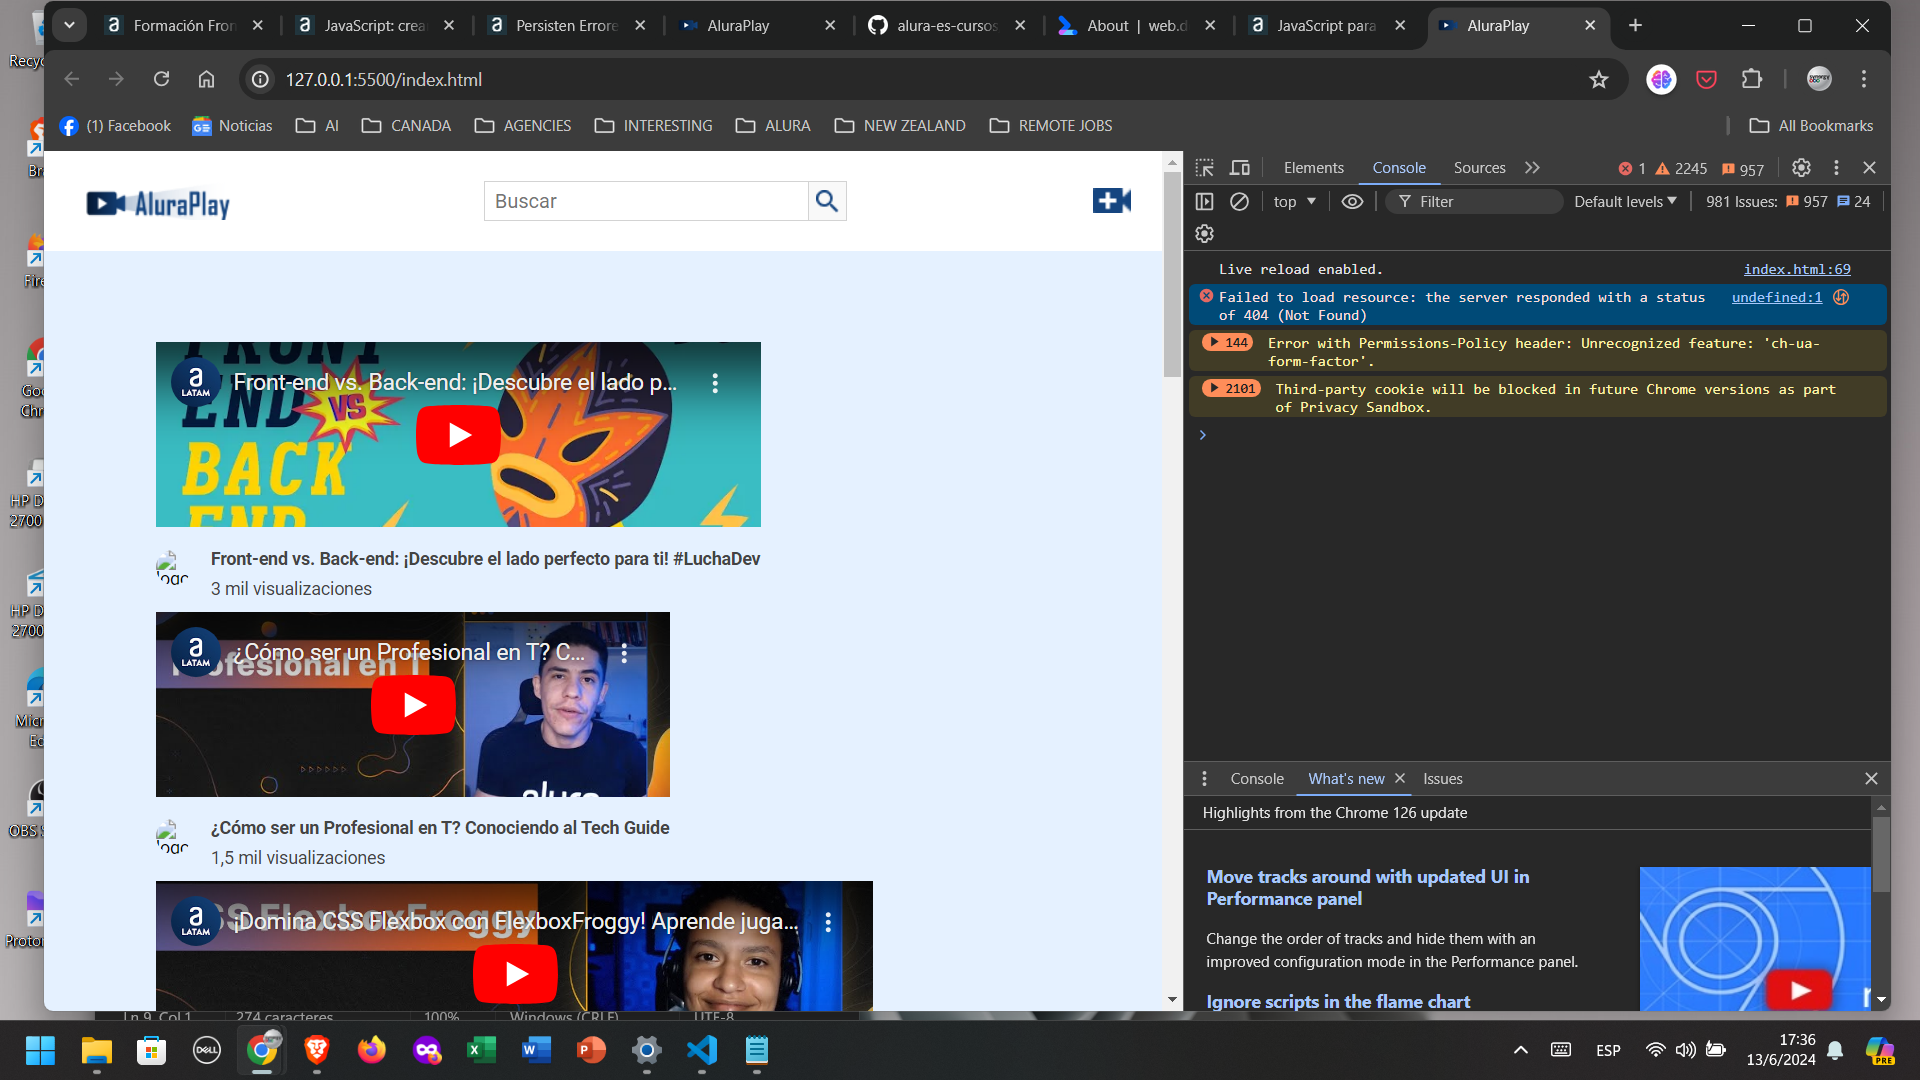The height and width of the screenshot is (1080, 1920).
Task: Click the DevTools Console panel tab
Action: pyautogui.click(x=1396, y=166)
